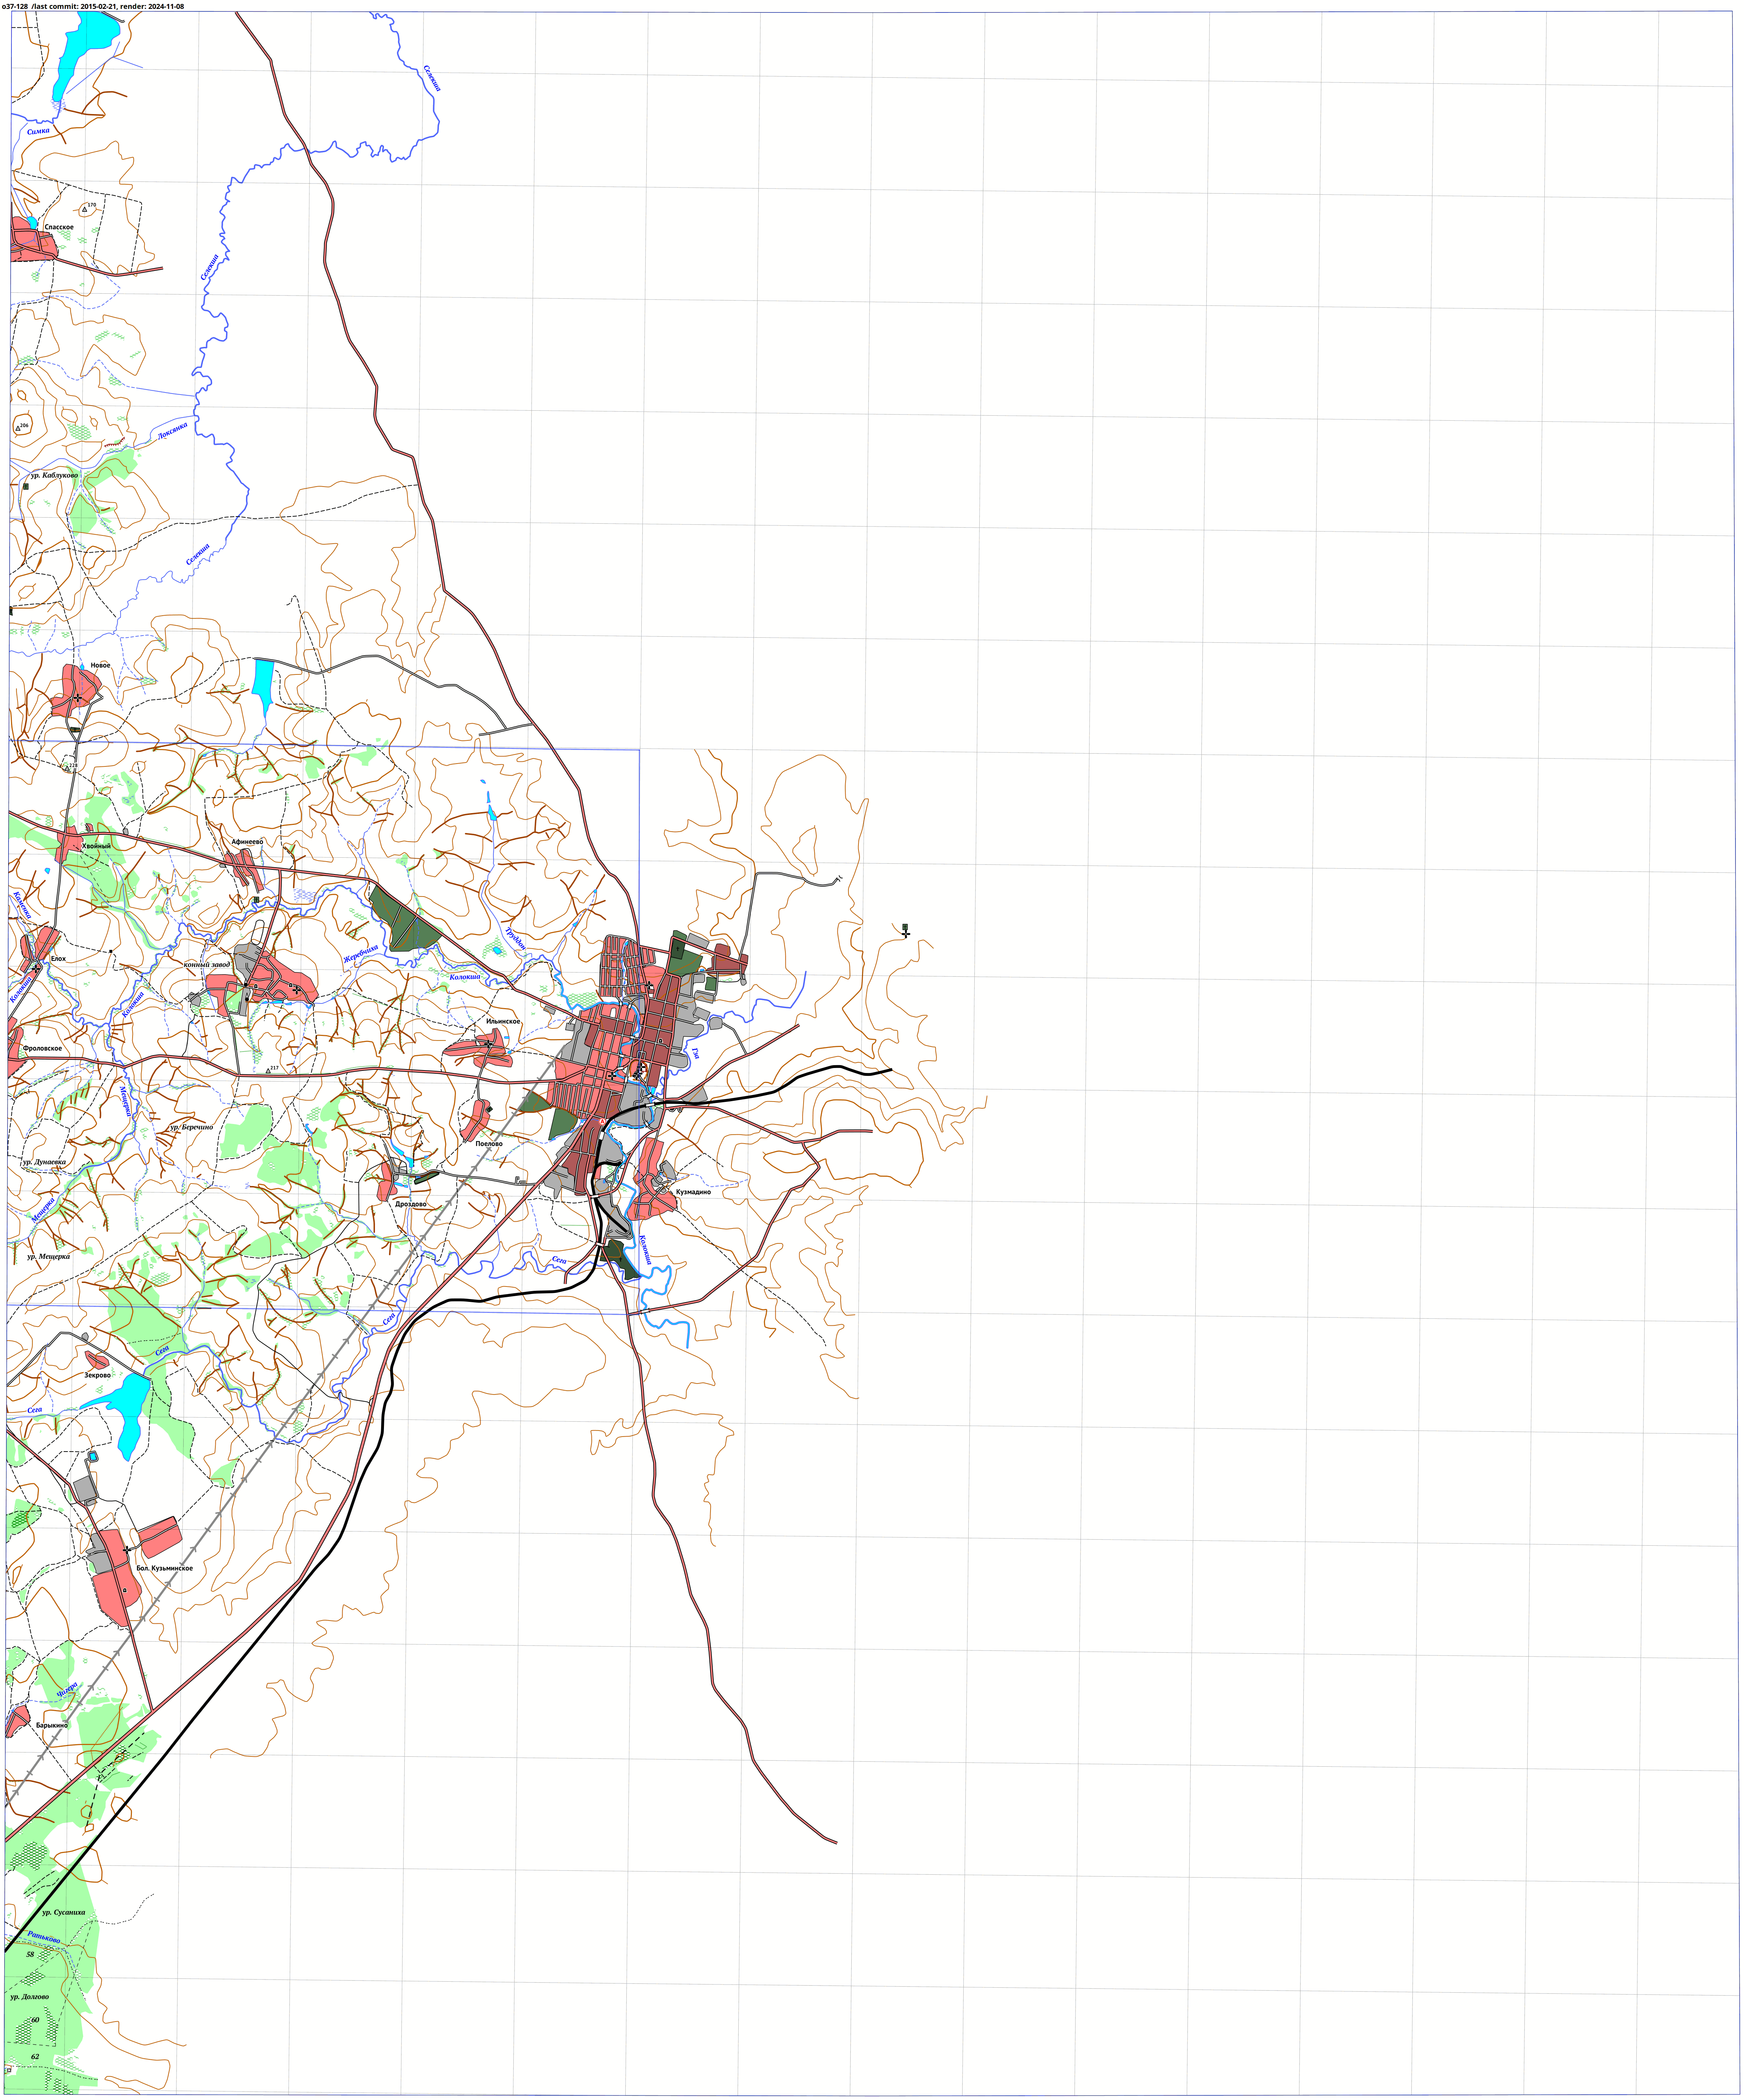Click the Гза river label
1744x2100 pixels.
point(695,1053)
